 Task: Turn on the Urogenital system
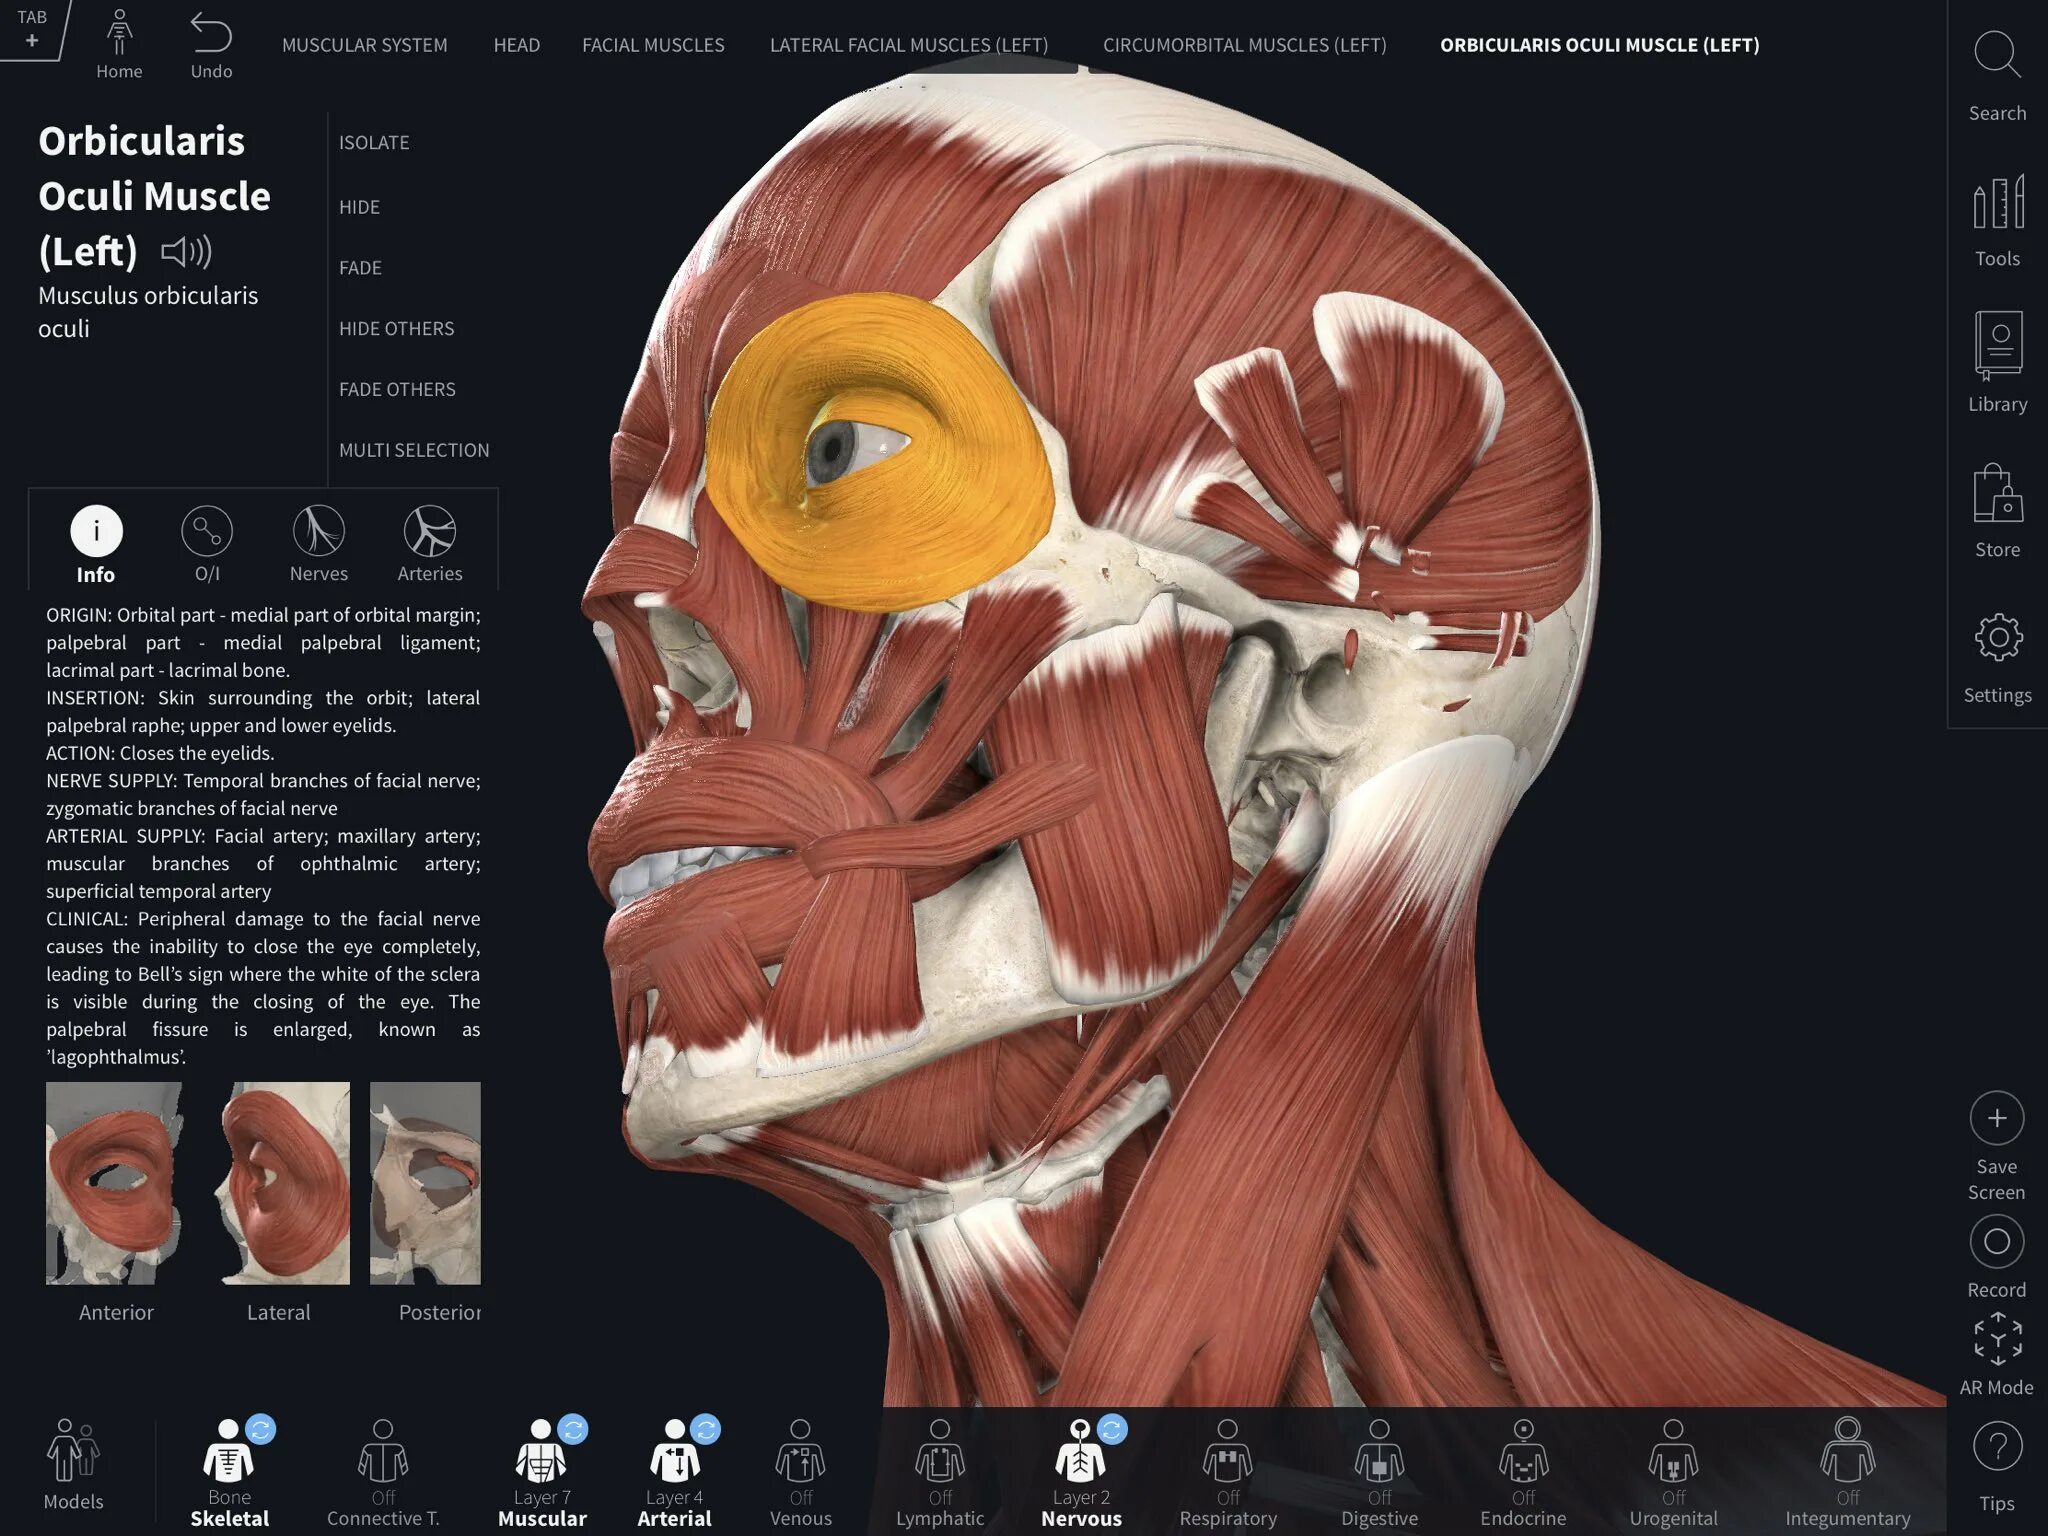coord(1673,1473)
